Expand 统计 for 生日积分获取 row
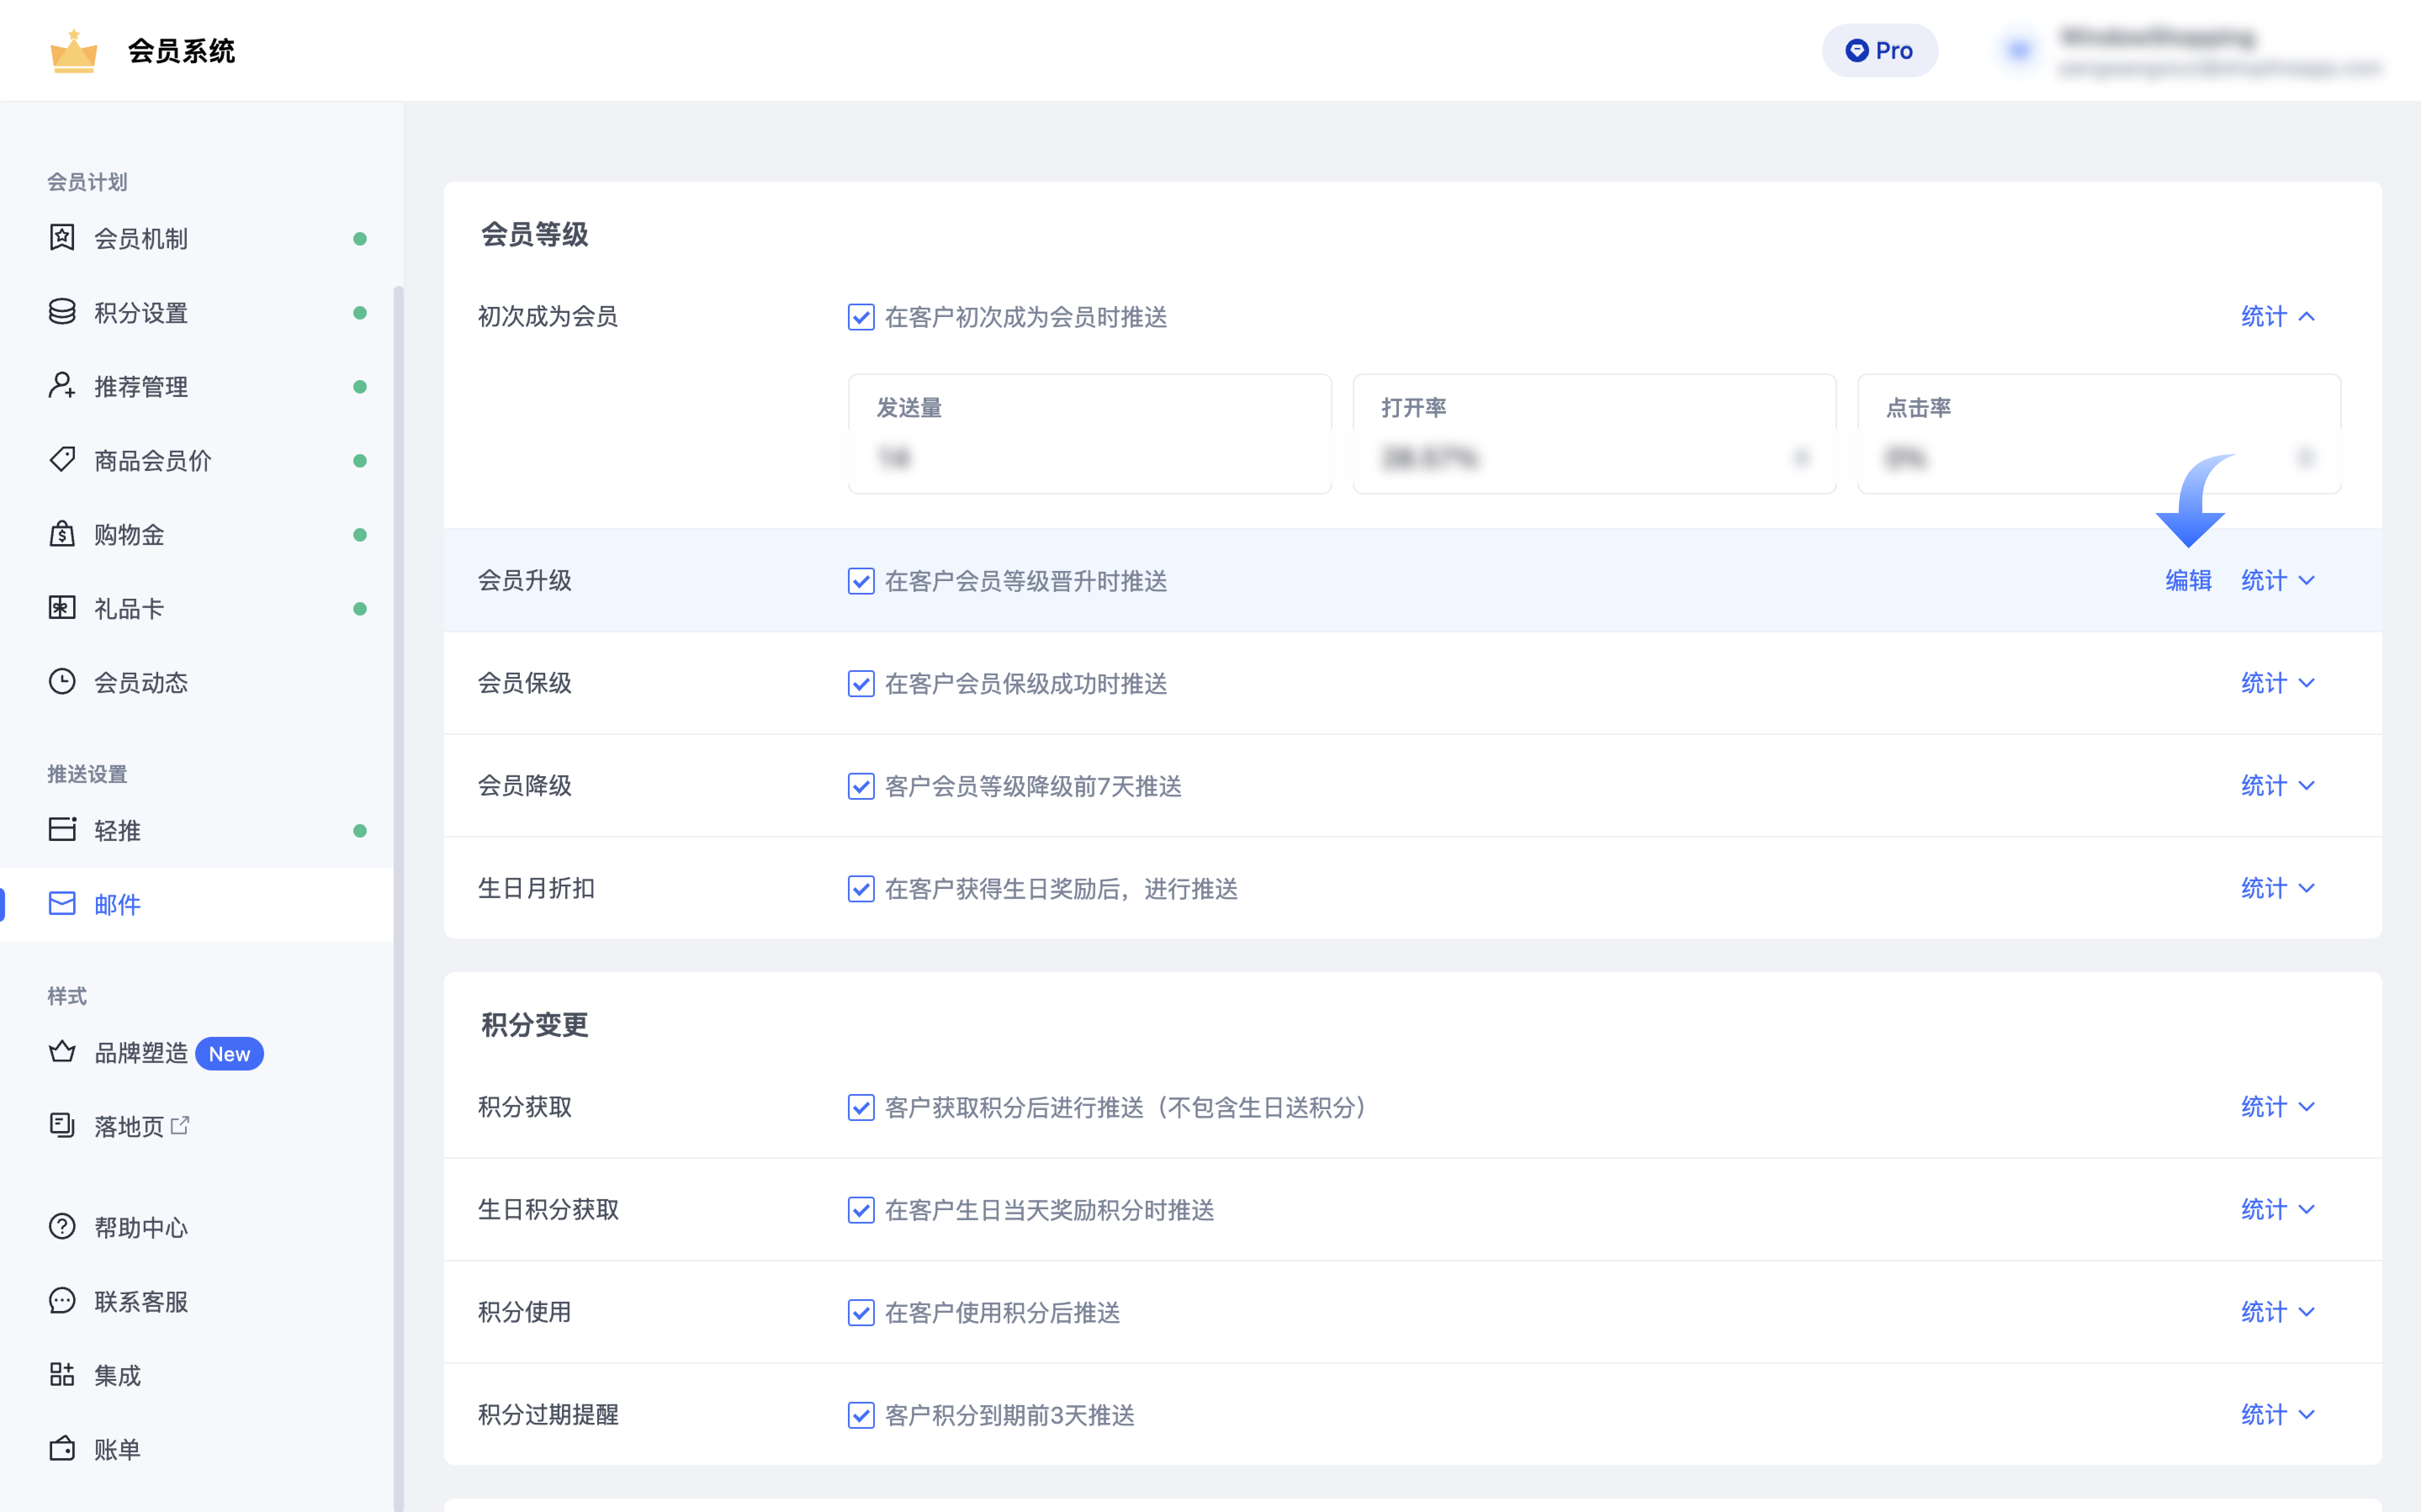2421x1512 pixels. tap(2277, 1210)
